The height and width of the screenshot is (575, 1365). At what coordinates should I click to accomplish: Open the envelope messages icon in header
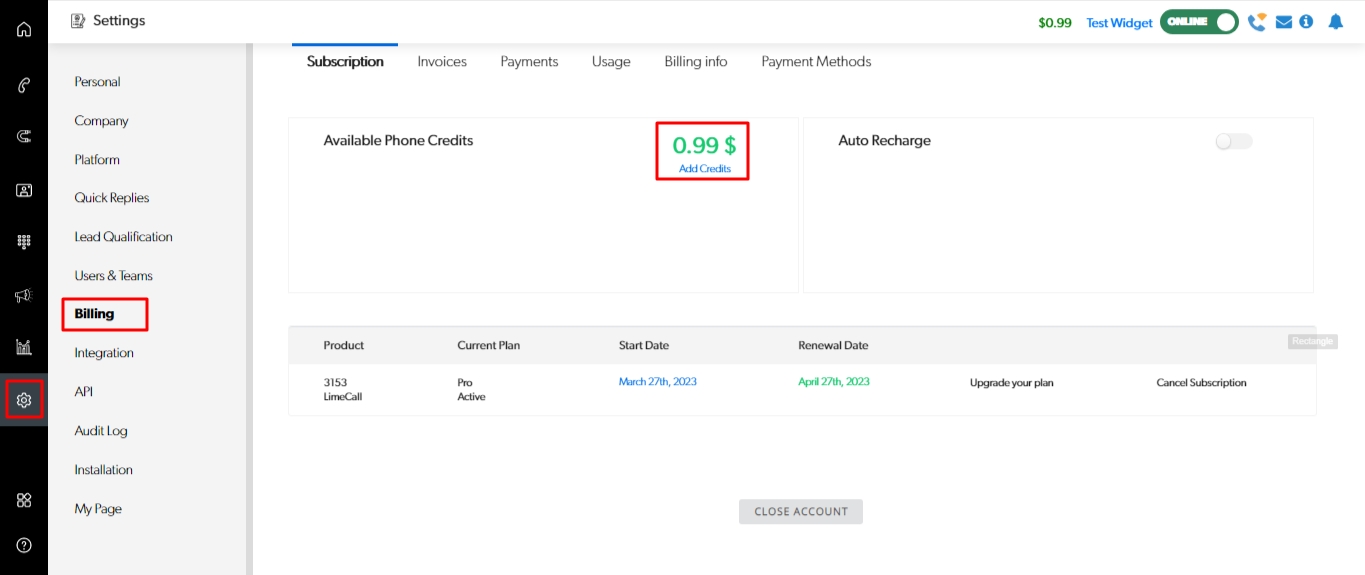1285,22
